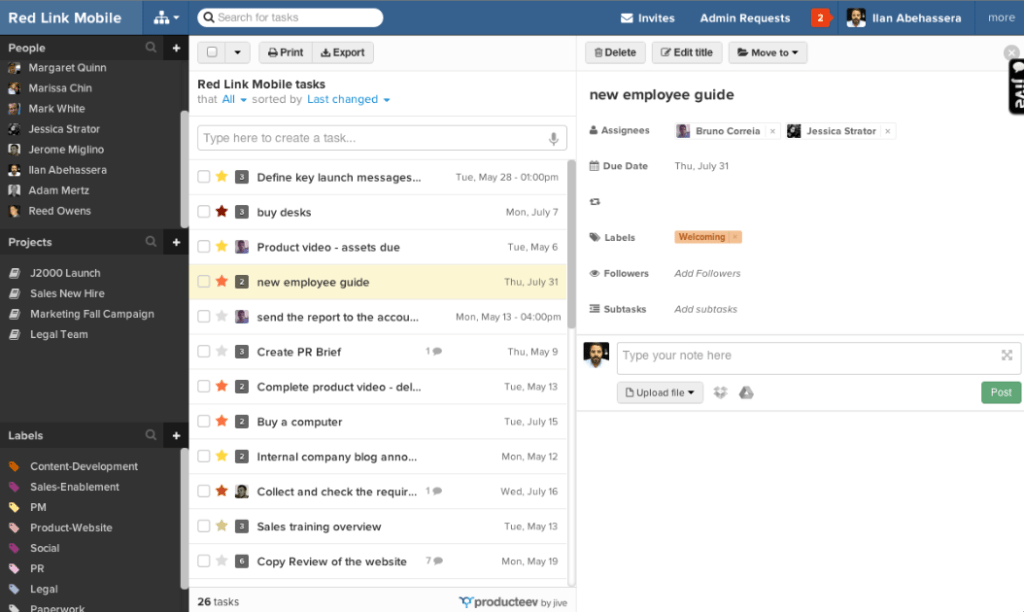Screen dimensions: 1024x612
Task: Remove the Welcoming label
Action: 735,237
